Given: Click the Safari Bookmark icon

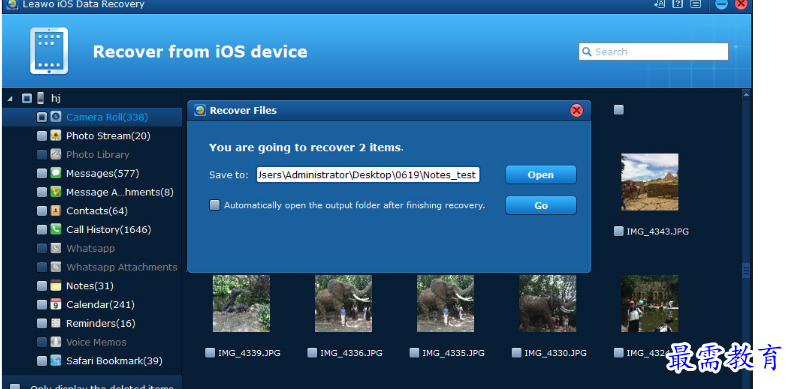Looking at the screenshot, I should (x=56, y=361).
